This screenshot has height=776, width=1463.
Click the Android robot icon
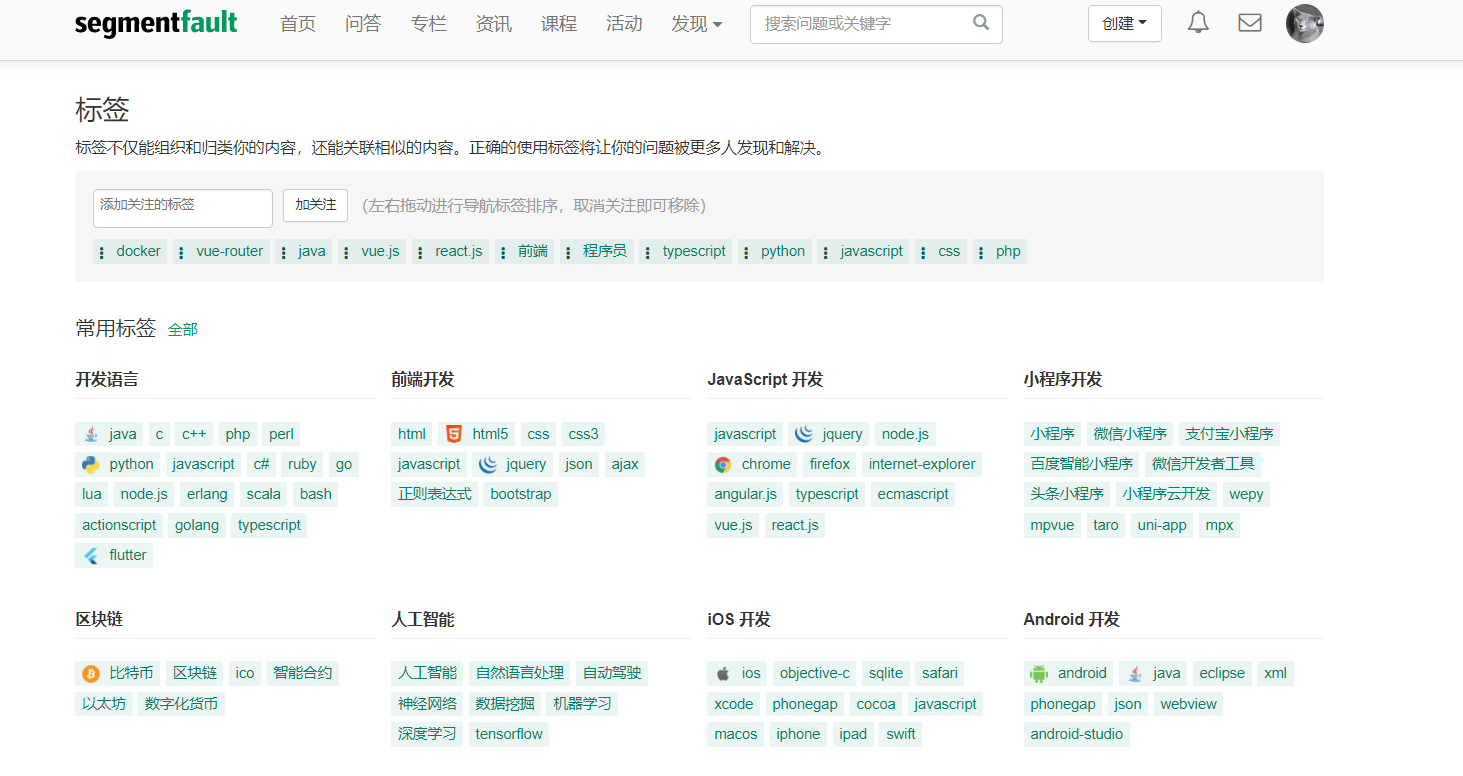click(1039, 673)
